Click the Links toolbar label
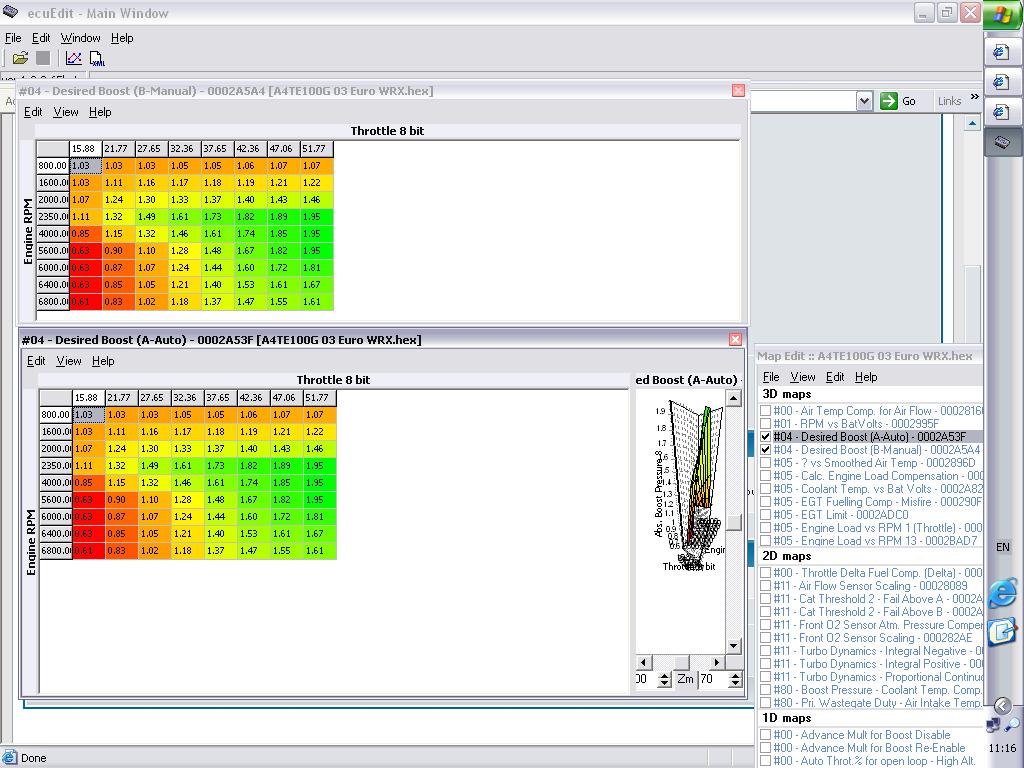Viewport: 1024px width, 768px height. tap(950, 101)
